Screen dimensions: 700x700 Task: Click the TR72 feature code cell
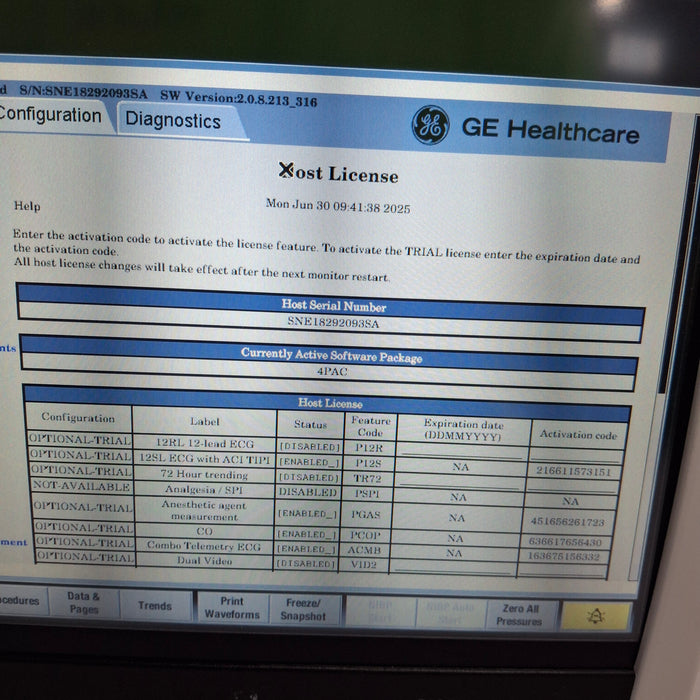[367, 479]
